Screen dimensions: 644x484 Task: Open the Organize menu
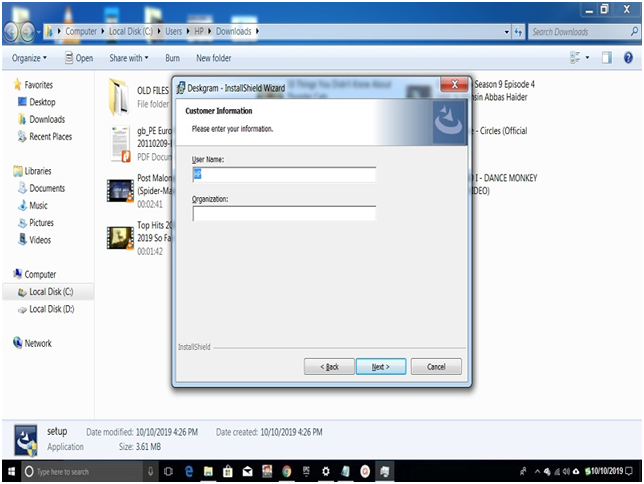click(x=29, y=58)
